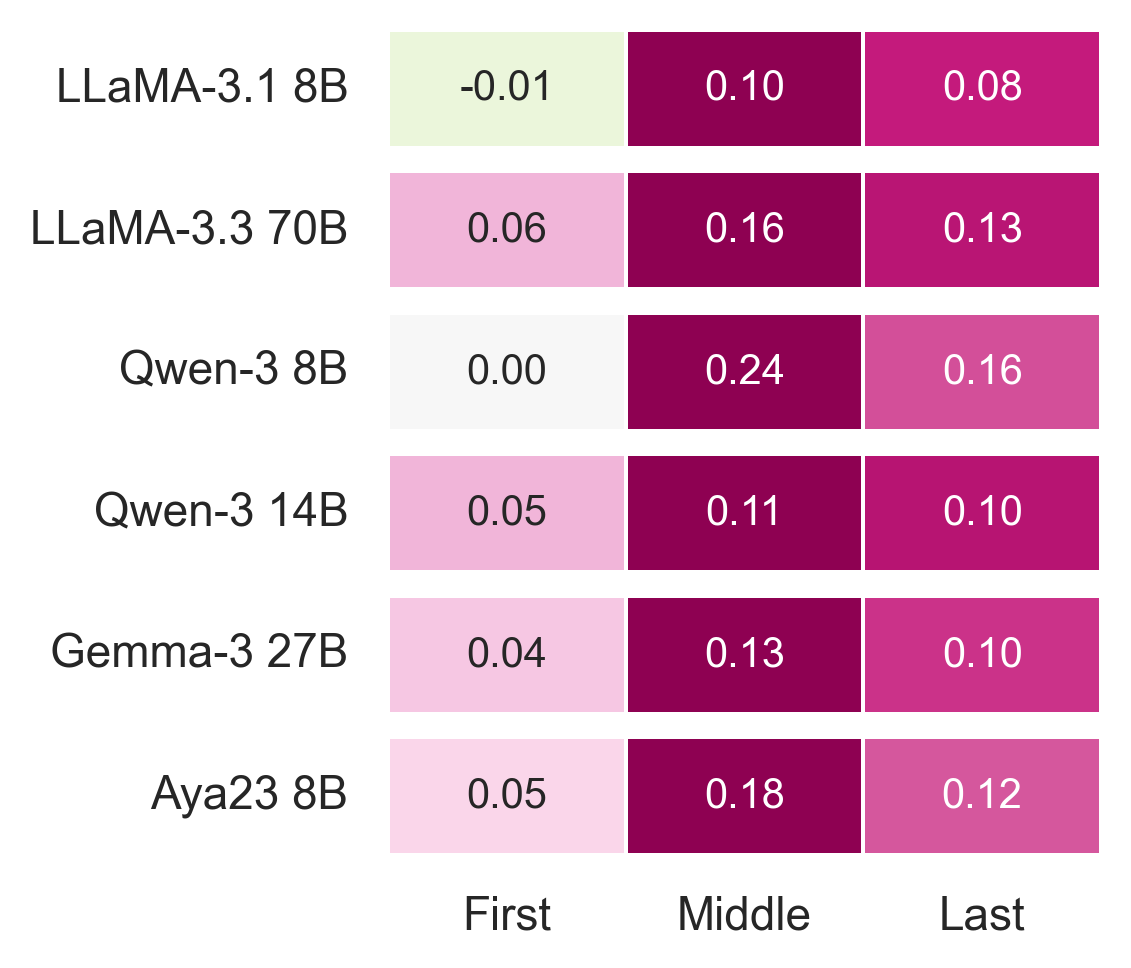Click the "Middle" column label
1131x968 pixels.
pos(744,914)
